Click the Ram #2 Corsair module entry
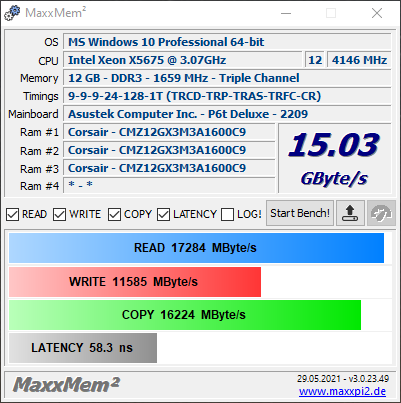The width and height of the screenshot is (401, 403). pos(169,150)
